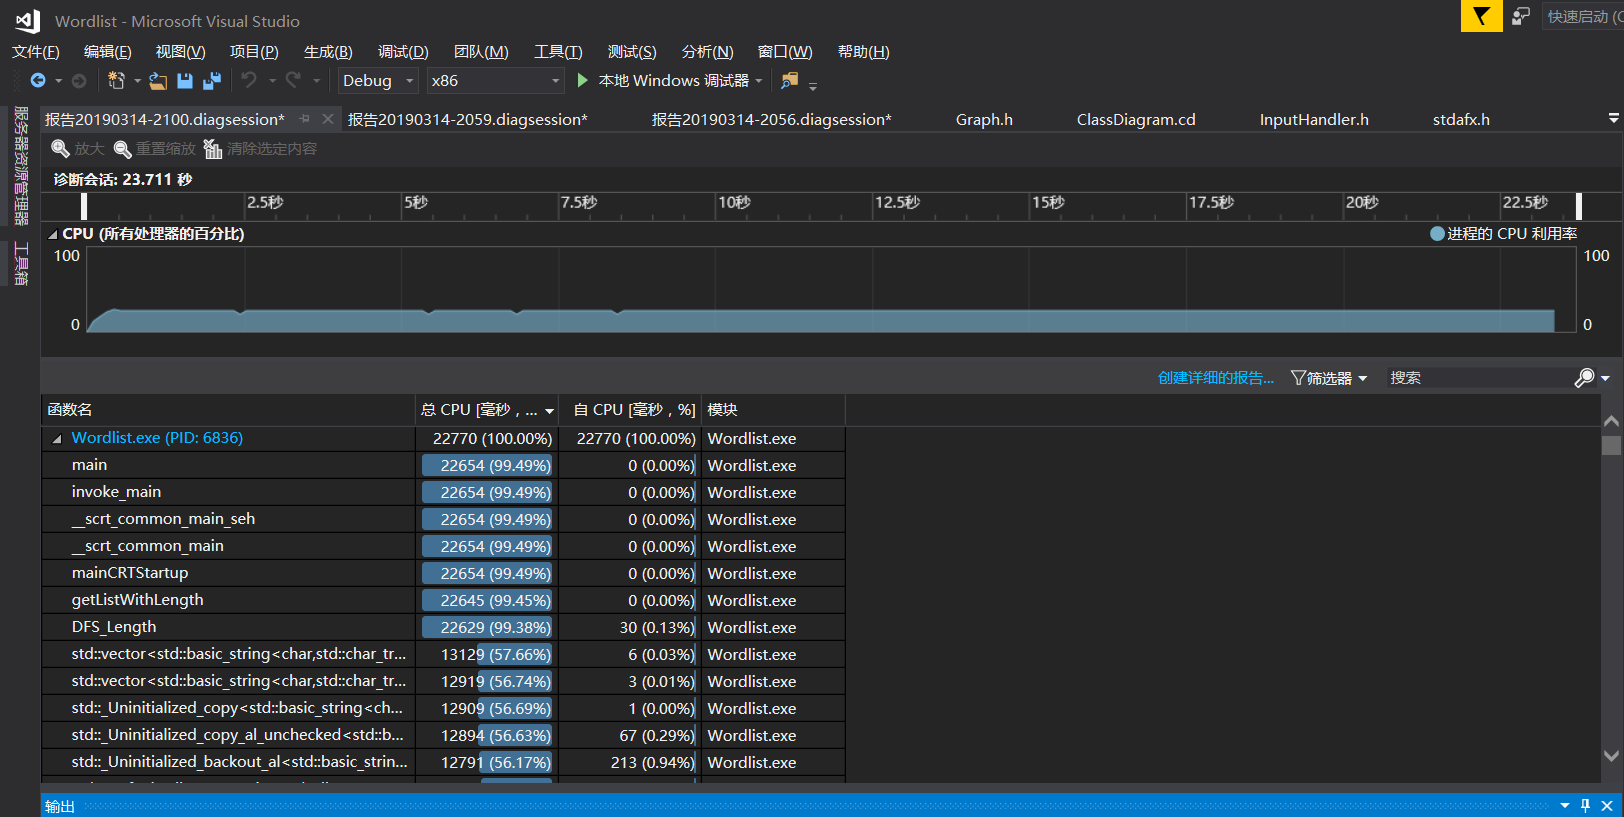This screenshot has height=817, width=1624.
Task: Click the Open File folder icon
Action: click(158, 80)
